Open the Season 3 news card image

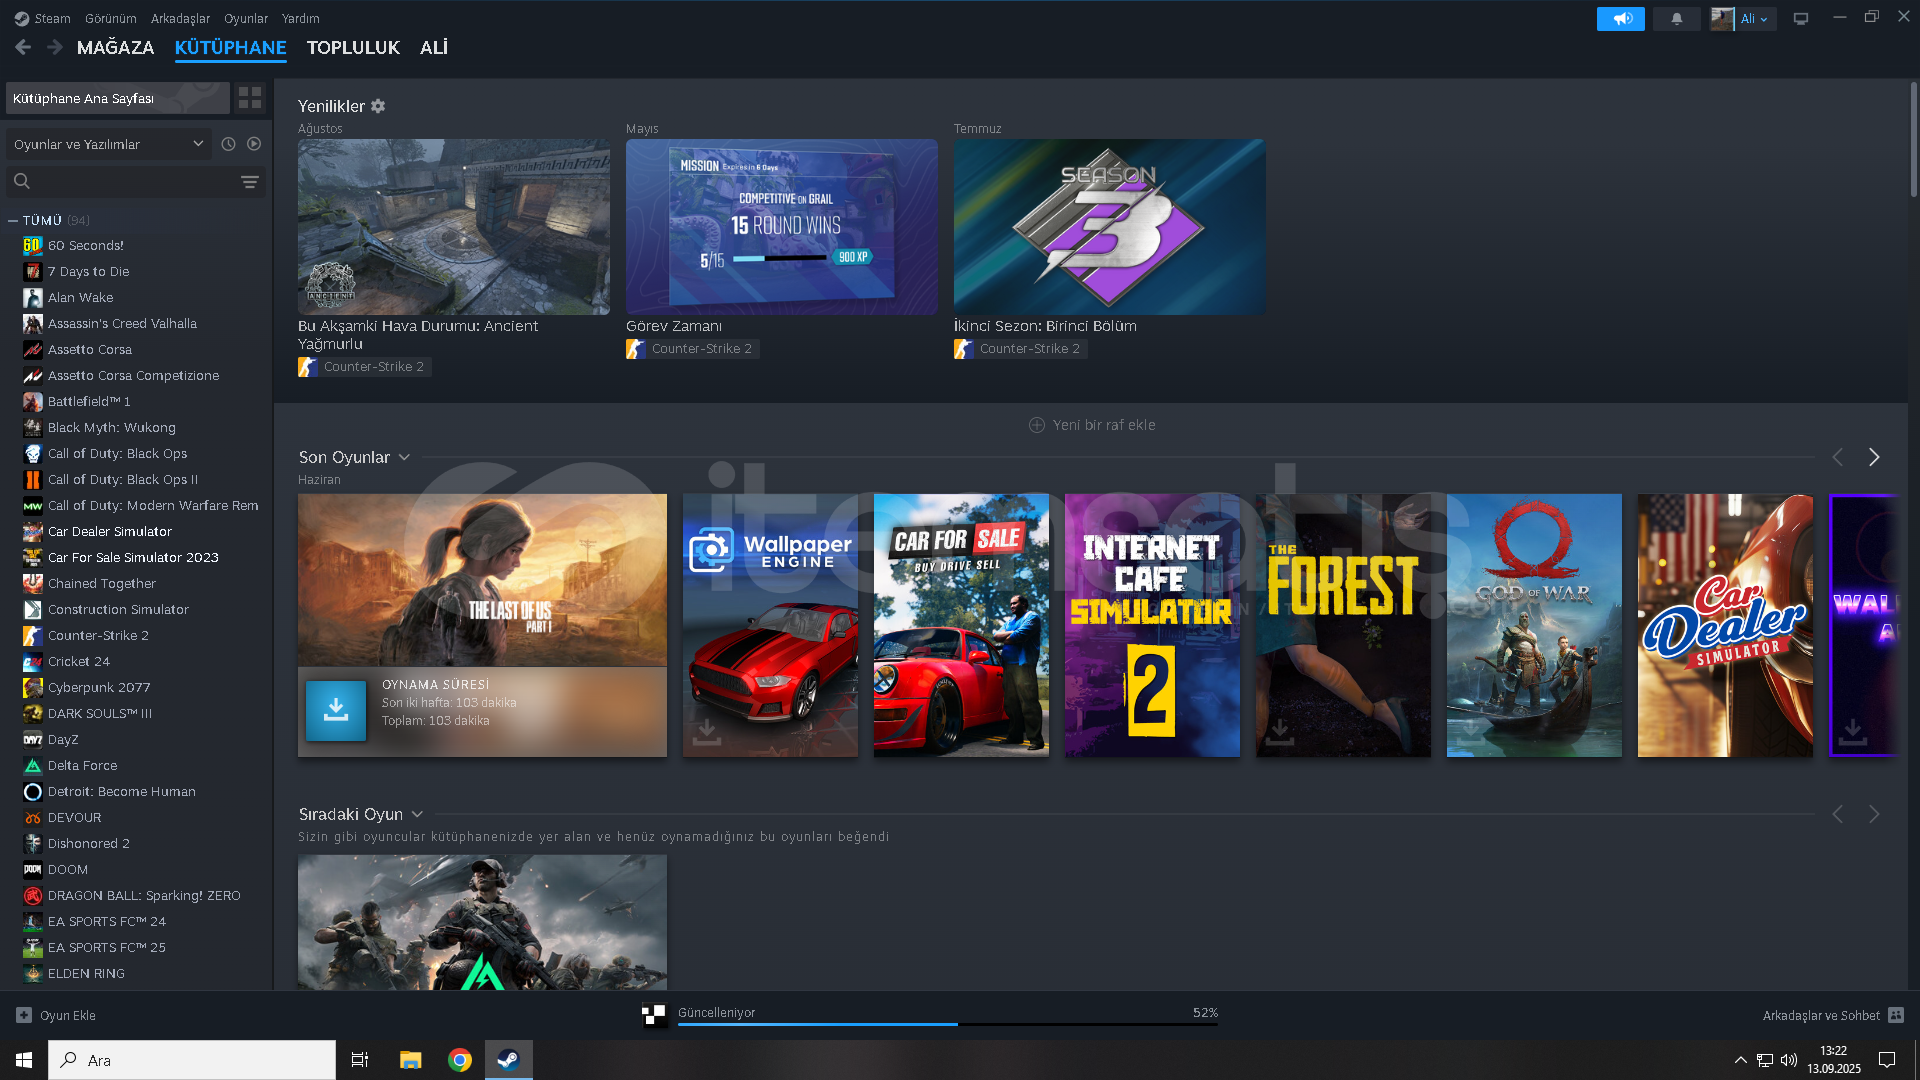click(x=1110, y=227)
